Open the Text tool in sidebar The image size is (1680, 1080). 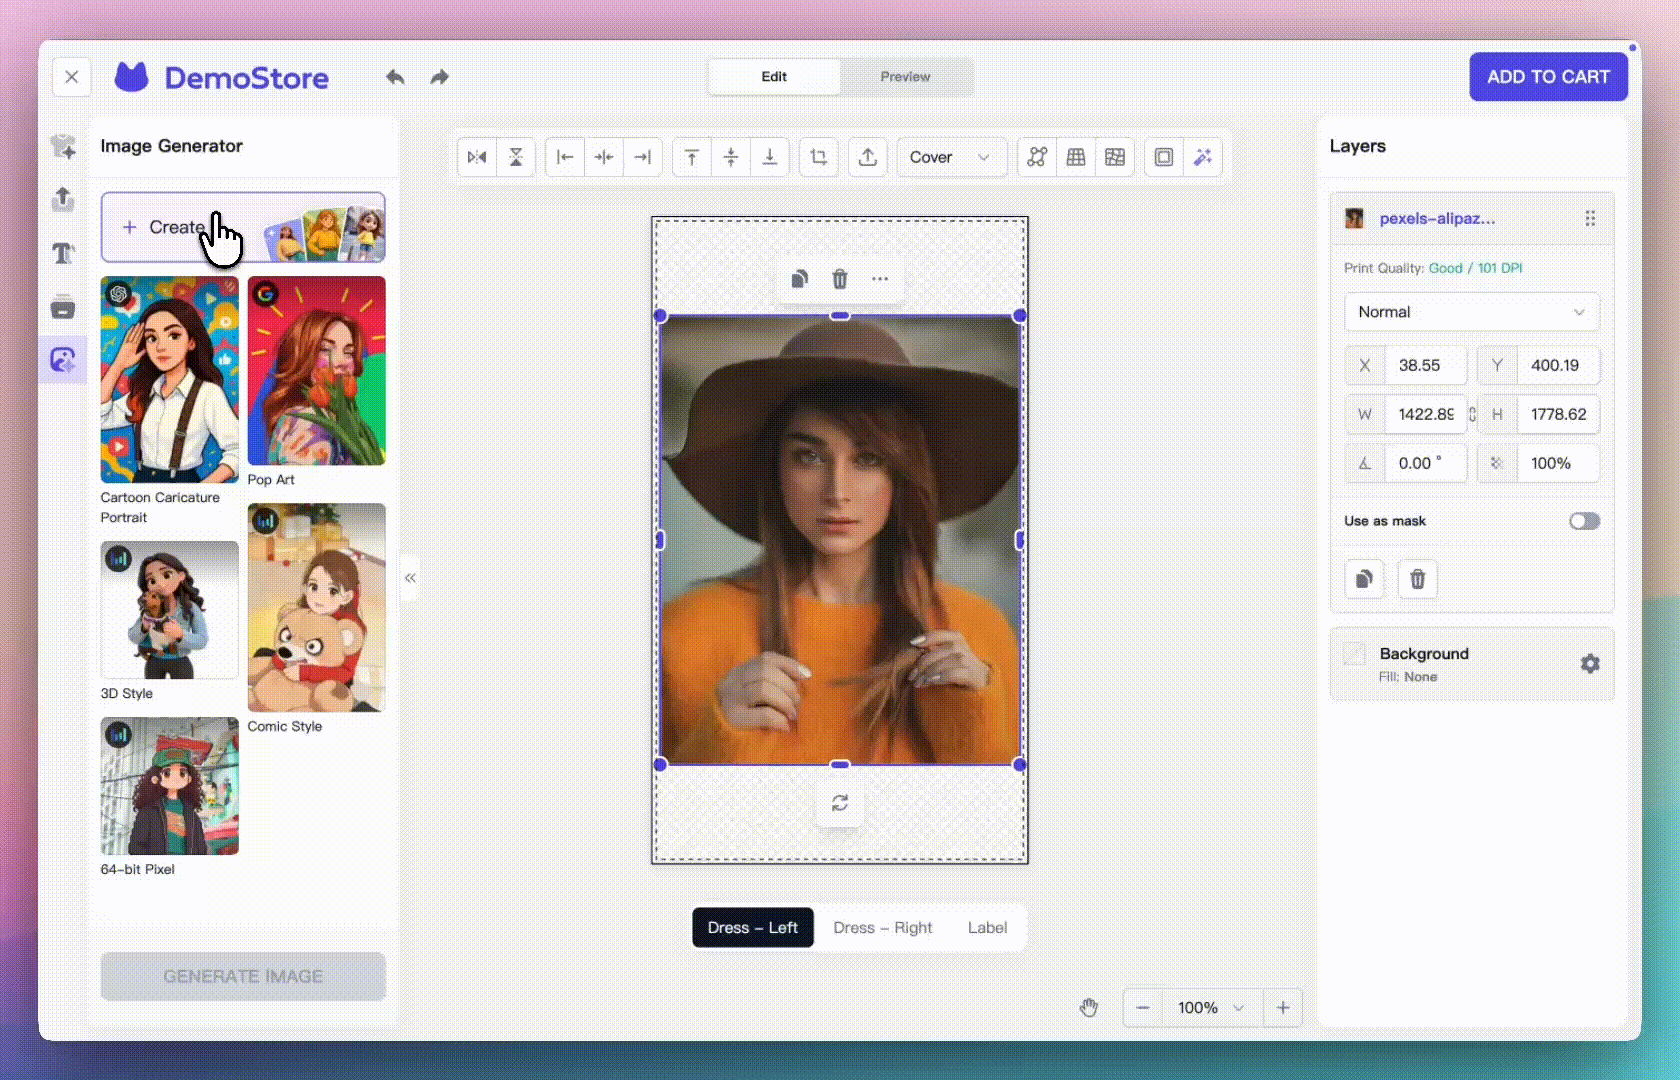point(63,254)
